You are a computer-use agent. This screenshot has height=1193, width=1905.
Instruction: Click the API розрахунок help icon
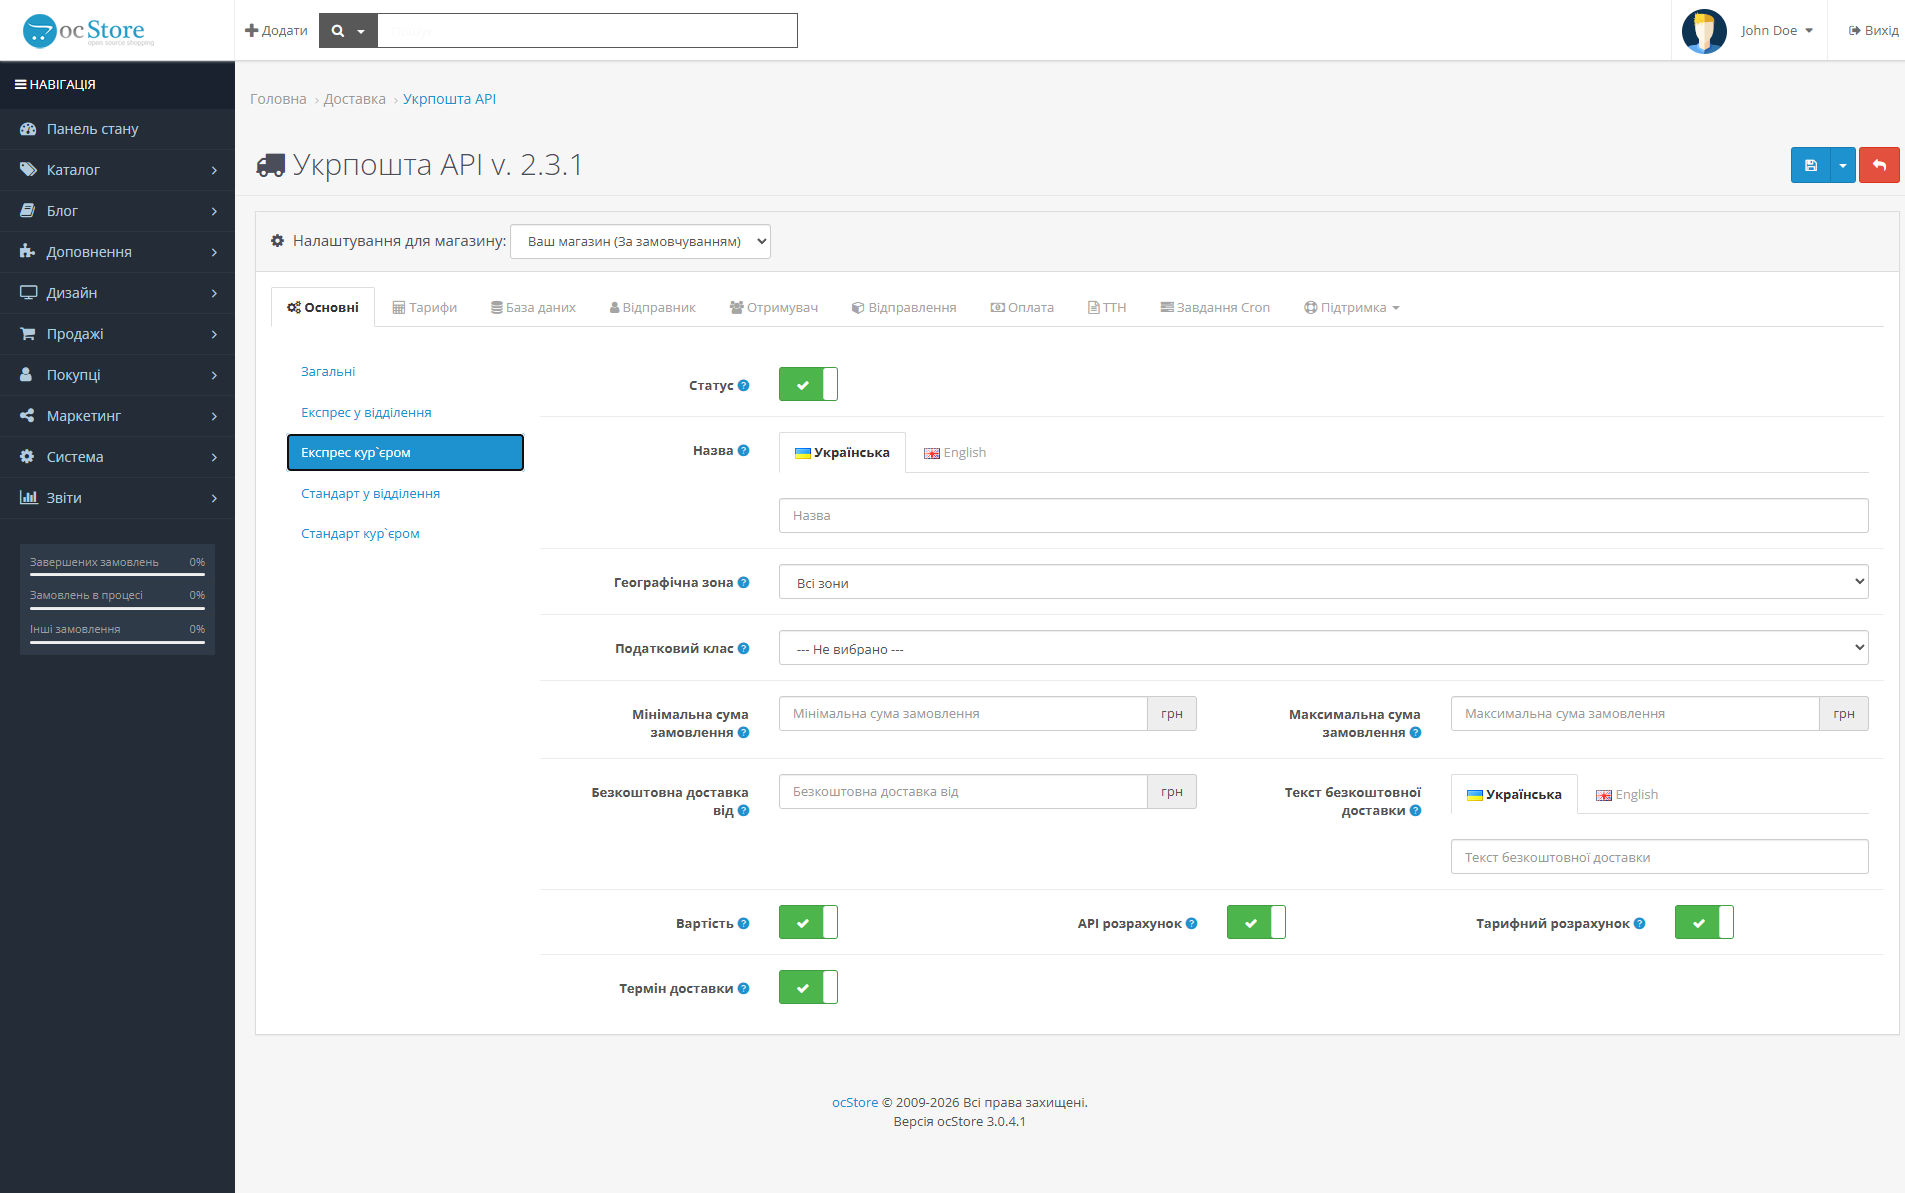point(1192,923)
